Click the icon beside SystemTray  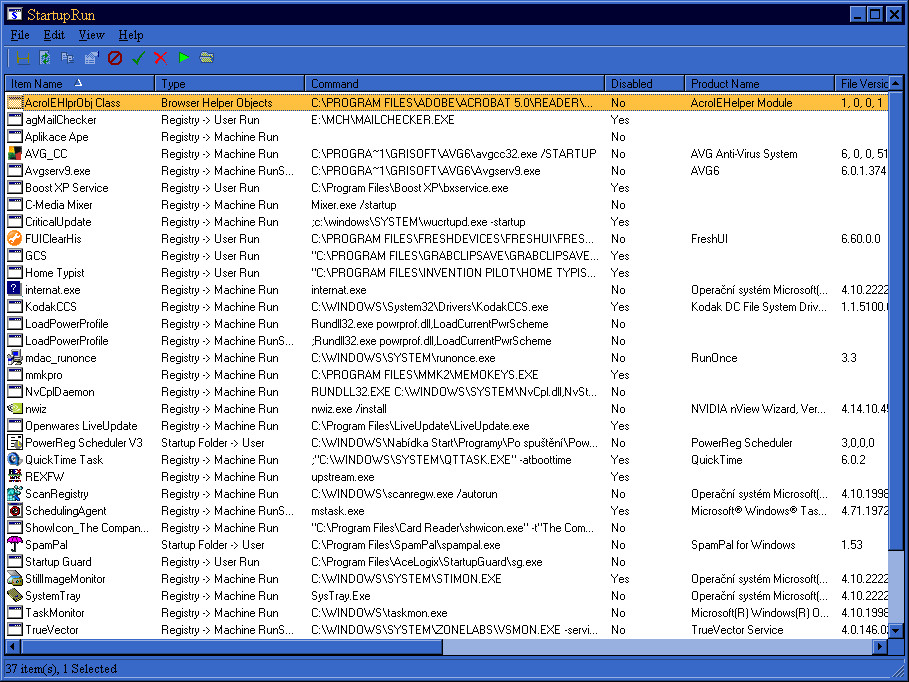(14, 595)
